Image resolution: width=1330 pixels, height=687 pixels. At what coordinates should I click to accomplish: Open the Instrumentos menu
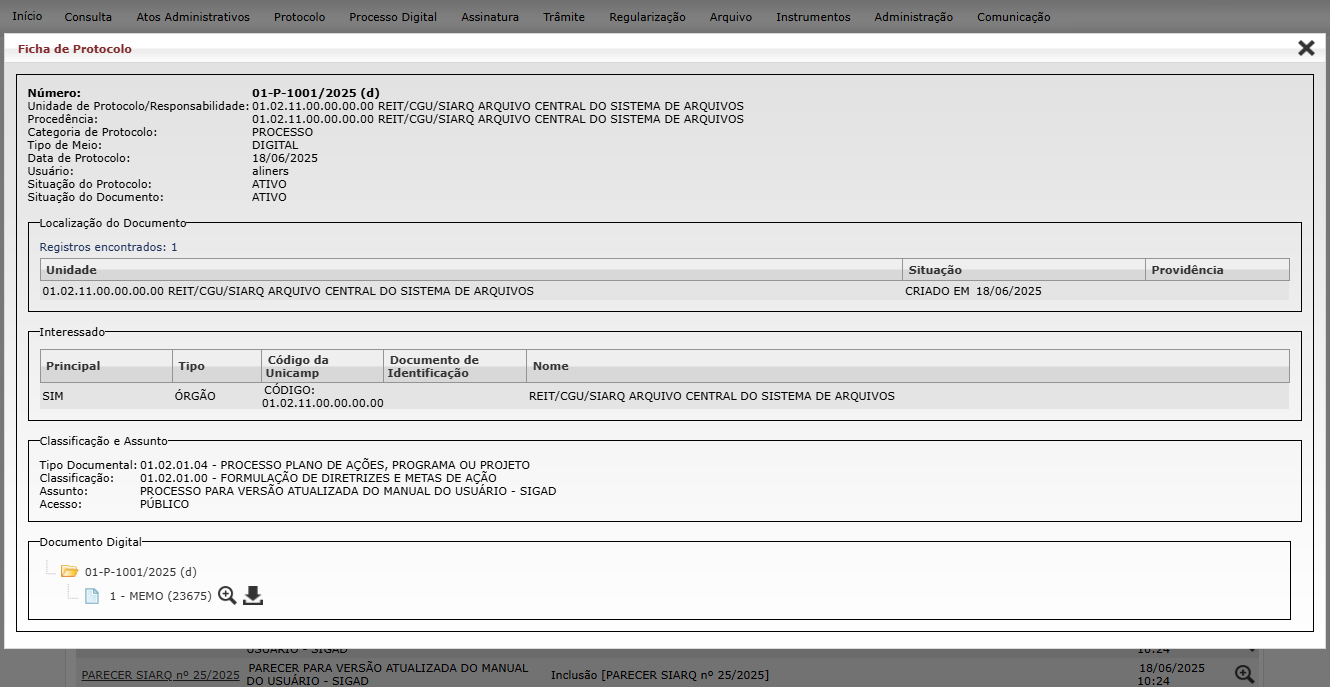pos(813,17)
